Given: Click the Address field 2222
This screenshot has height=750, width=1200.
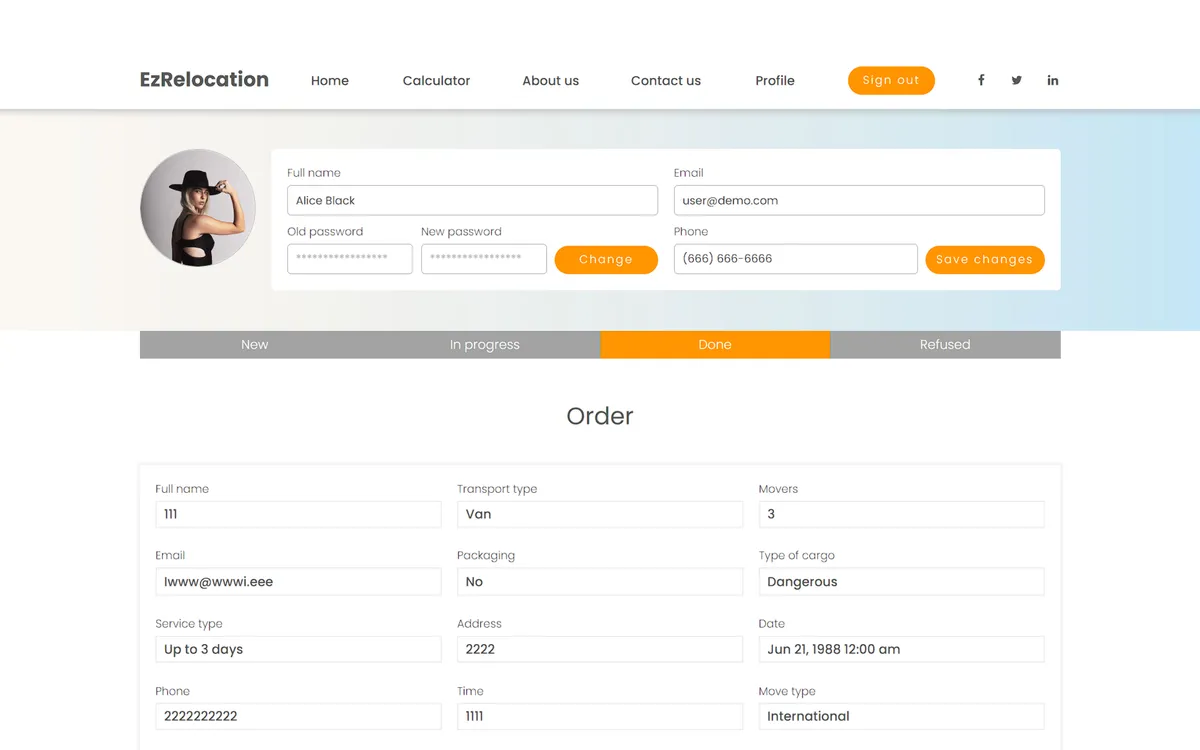Looking at the screenshot, I should [600, 649].
